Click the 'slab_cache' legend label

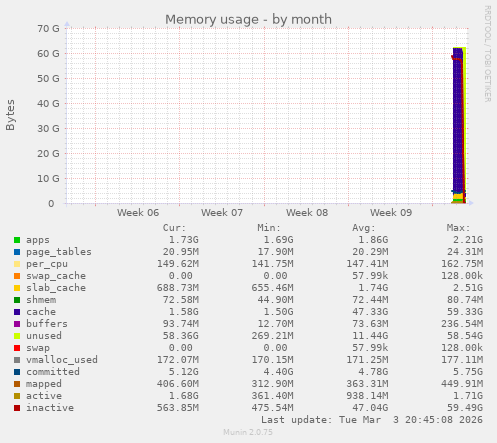[56, 288]
